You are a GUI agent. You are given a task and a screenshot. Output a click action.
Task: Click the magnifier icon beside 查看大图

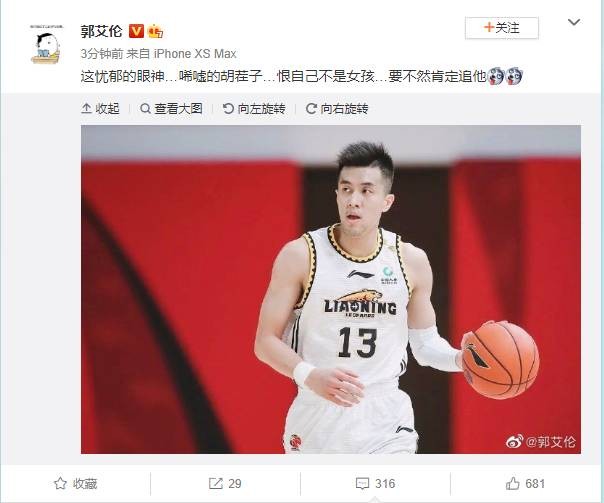click(x=145, y=109)
